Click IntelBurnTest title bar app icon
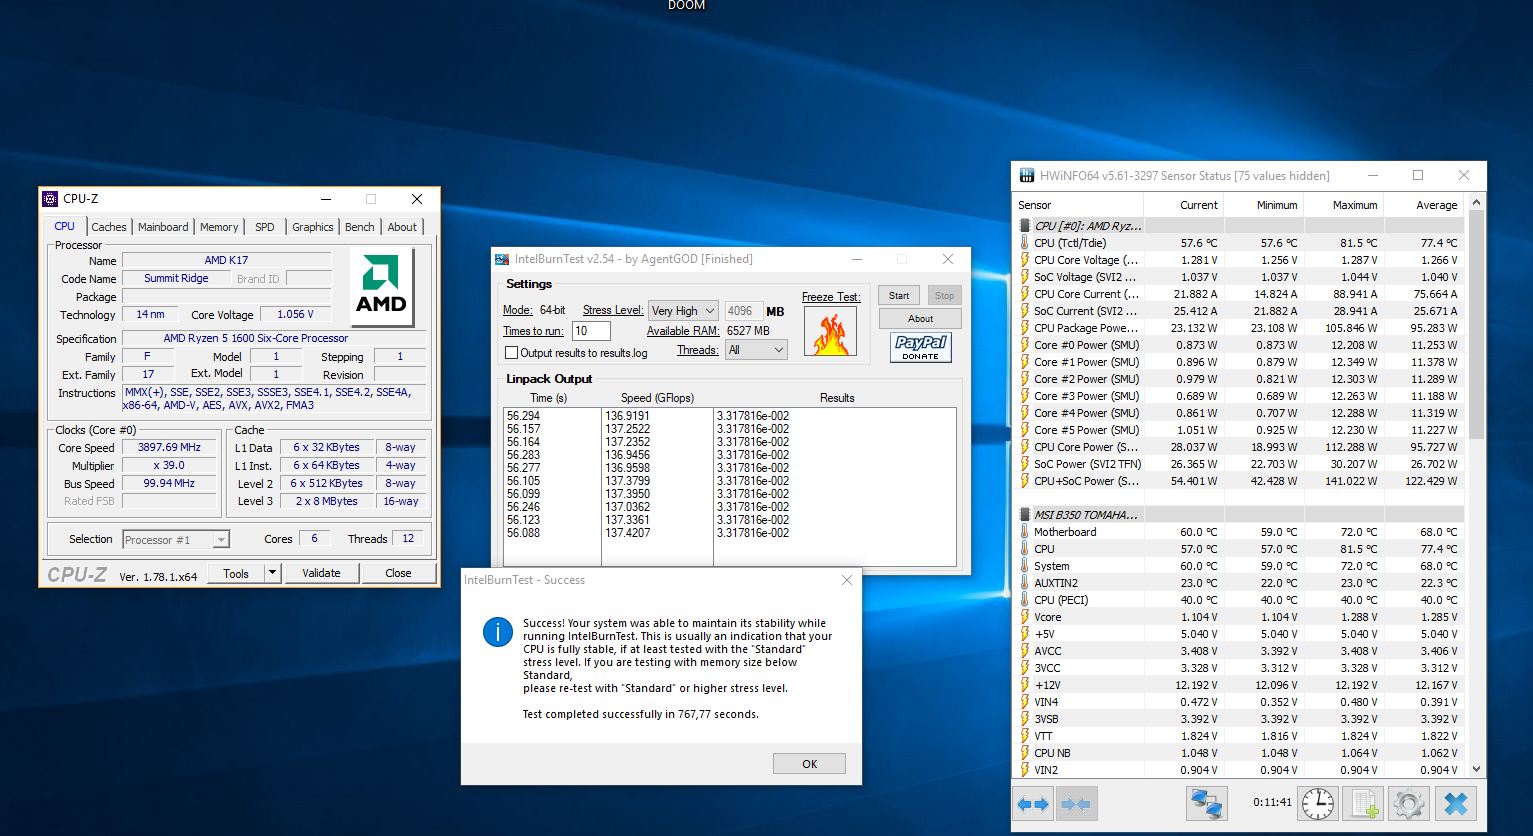The width and height of the screenshot is (1533, 836). [x=502, y=259]
